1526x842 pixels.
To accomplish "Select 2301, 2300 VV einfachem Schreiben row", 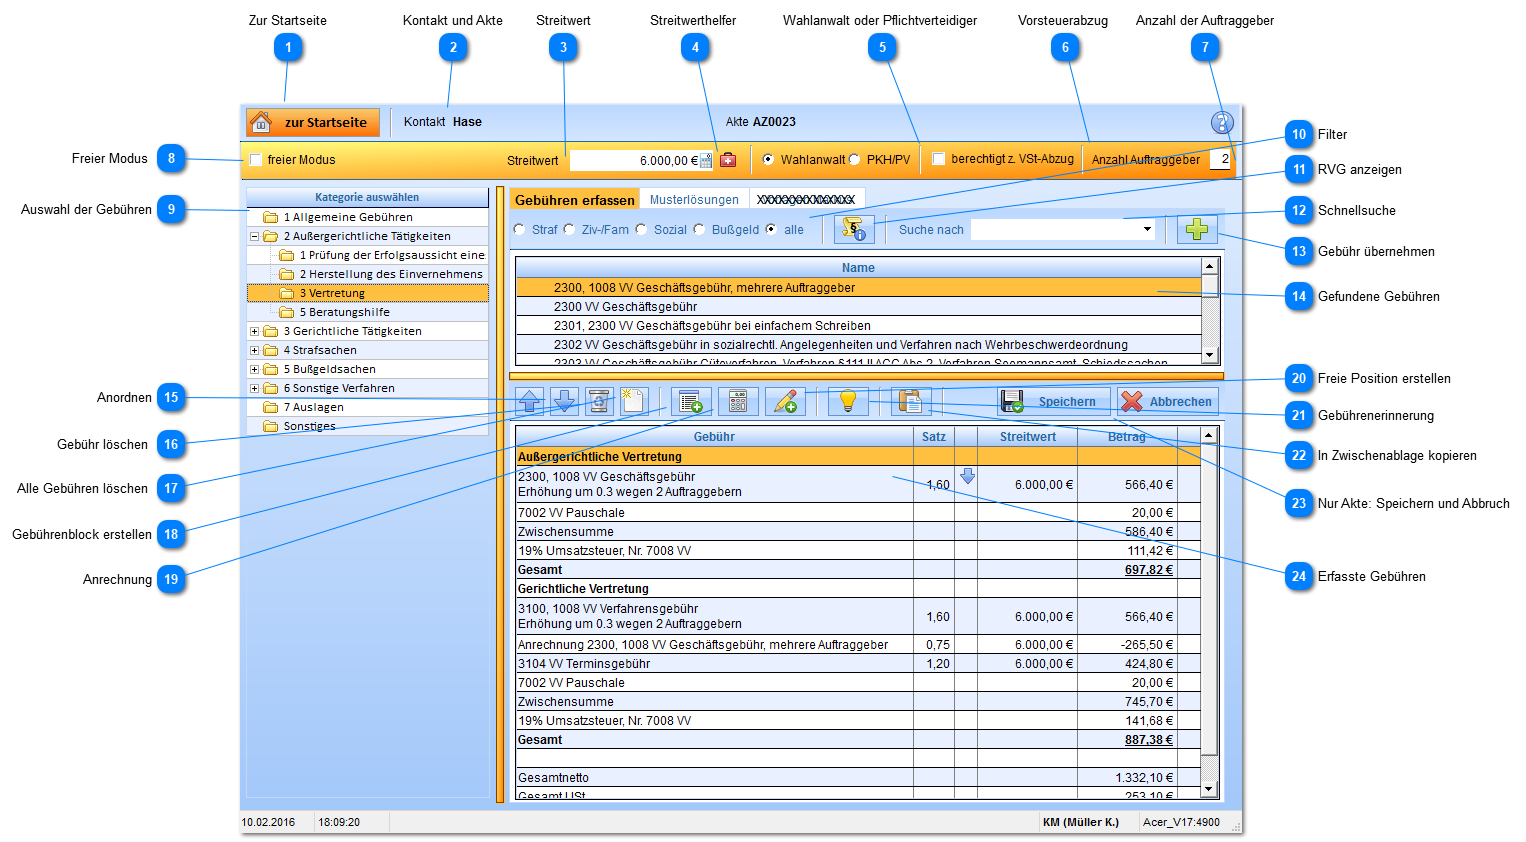I will tap(858, 326).
